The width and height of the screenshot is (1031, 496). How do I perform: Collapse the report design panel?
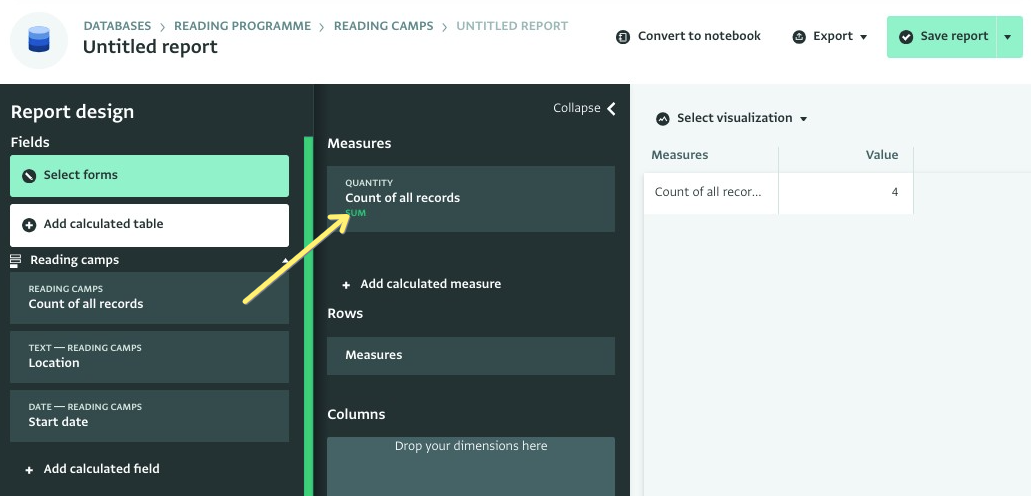point(585,108)
